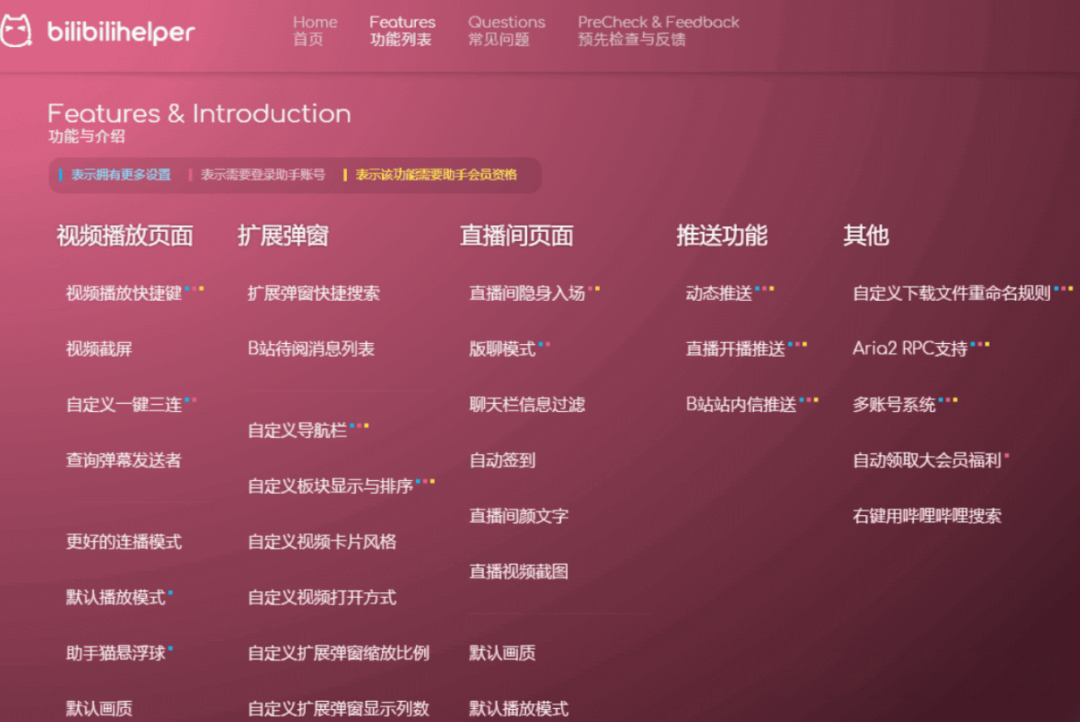
Task: Select 默认播放模式 under 直播间页面
Action: click(x=519, y=708)
